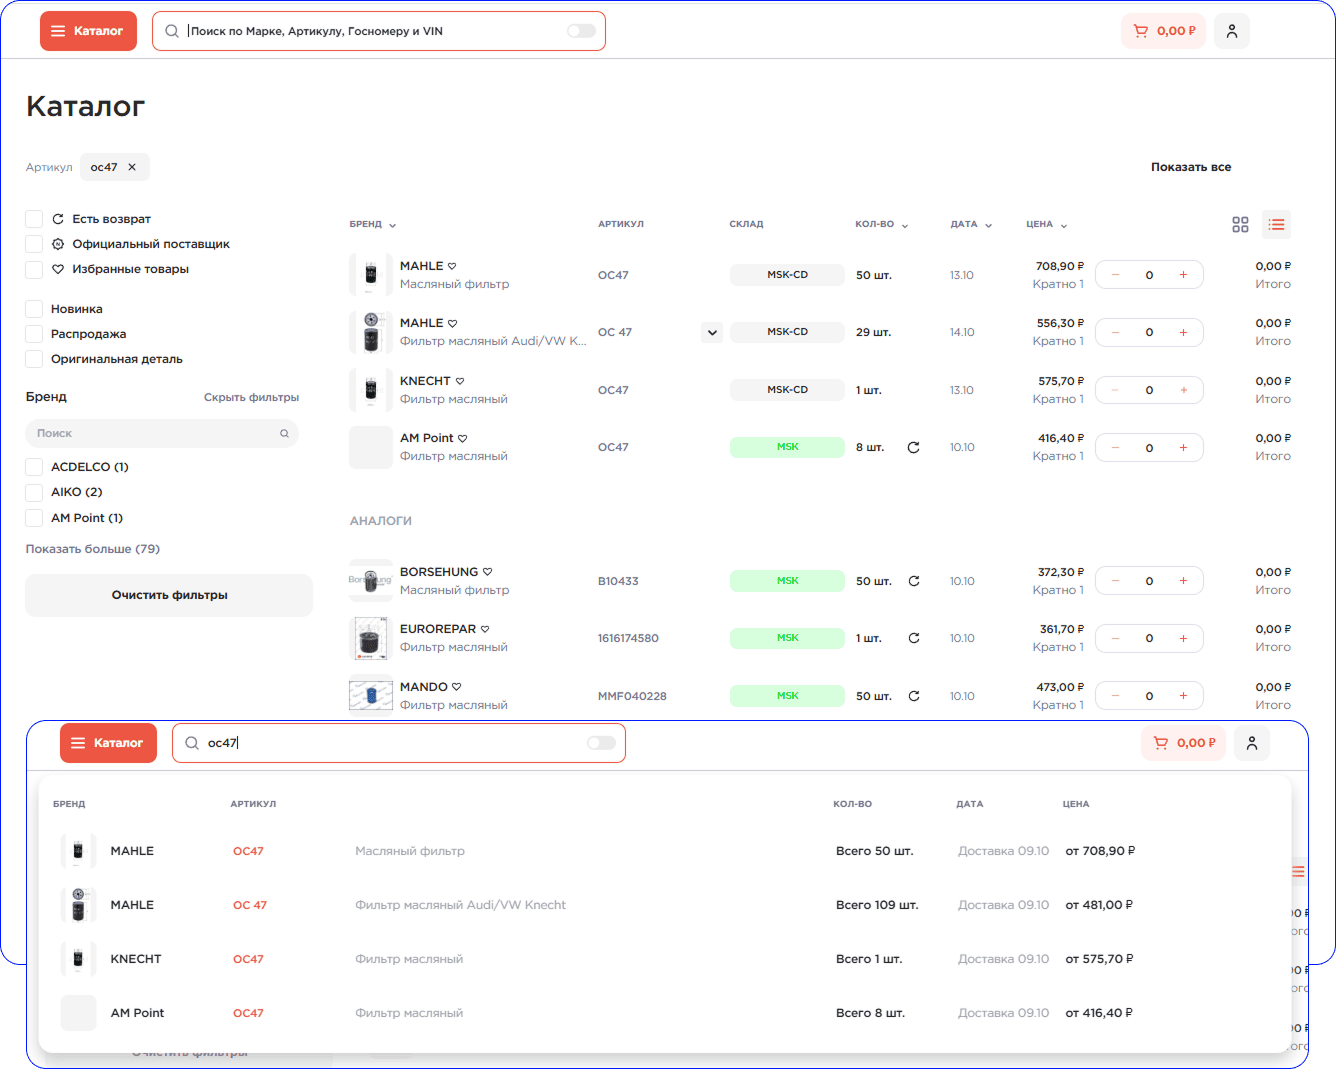Viewport: 1336px width, 1069px height.
Task: Switch to grid view layout icon
Action: 1240,225
